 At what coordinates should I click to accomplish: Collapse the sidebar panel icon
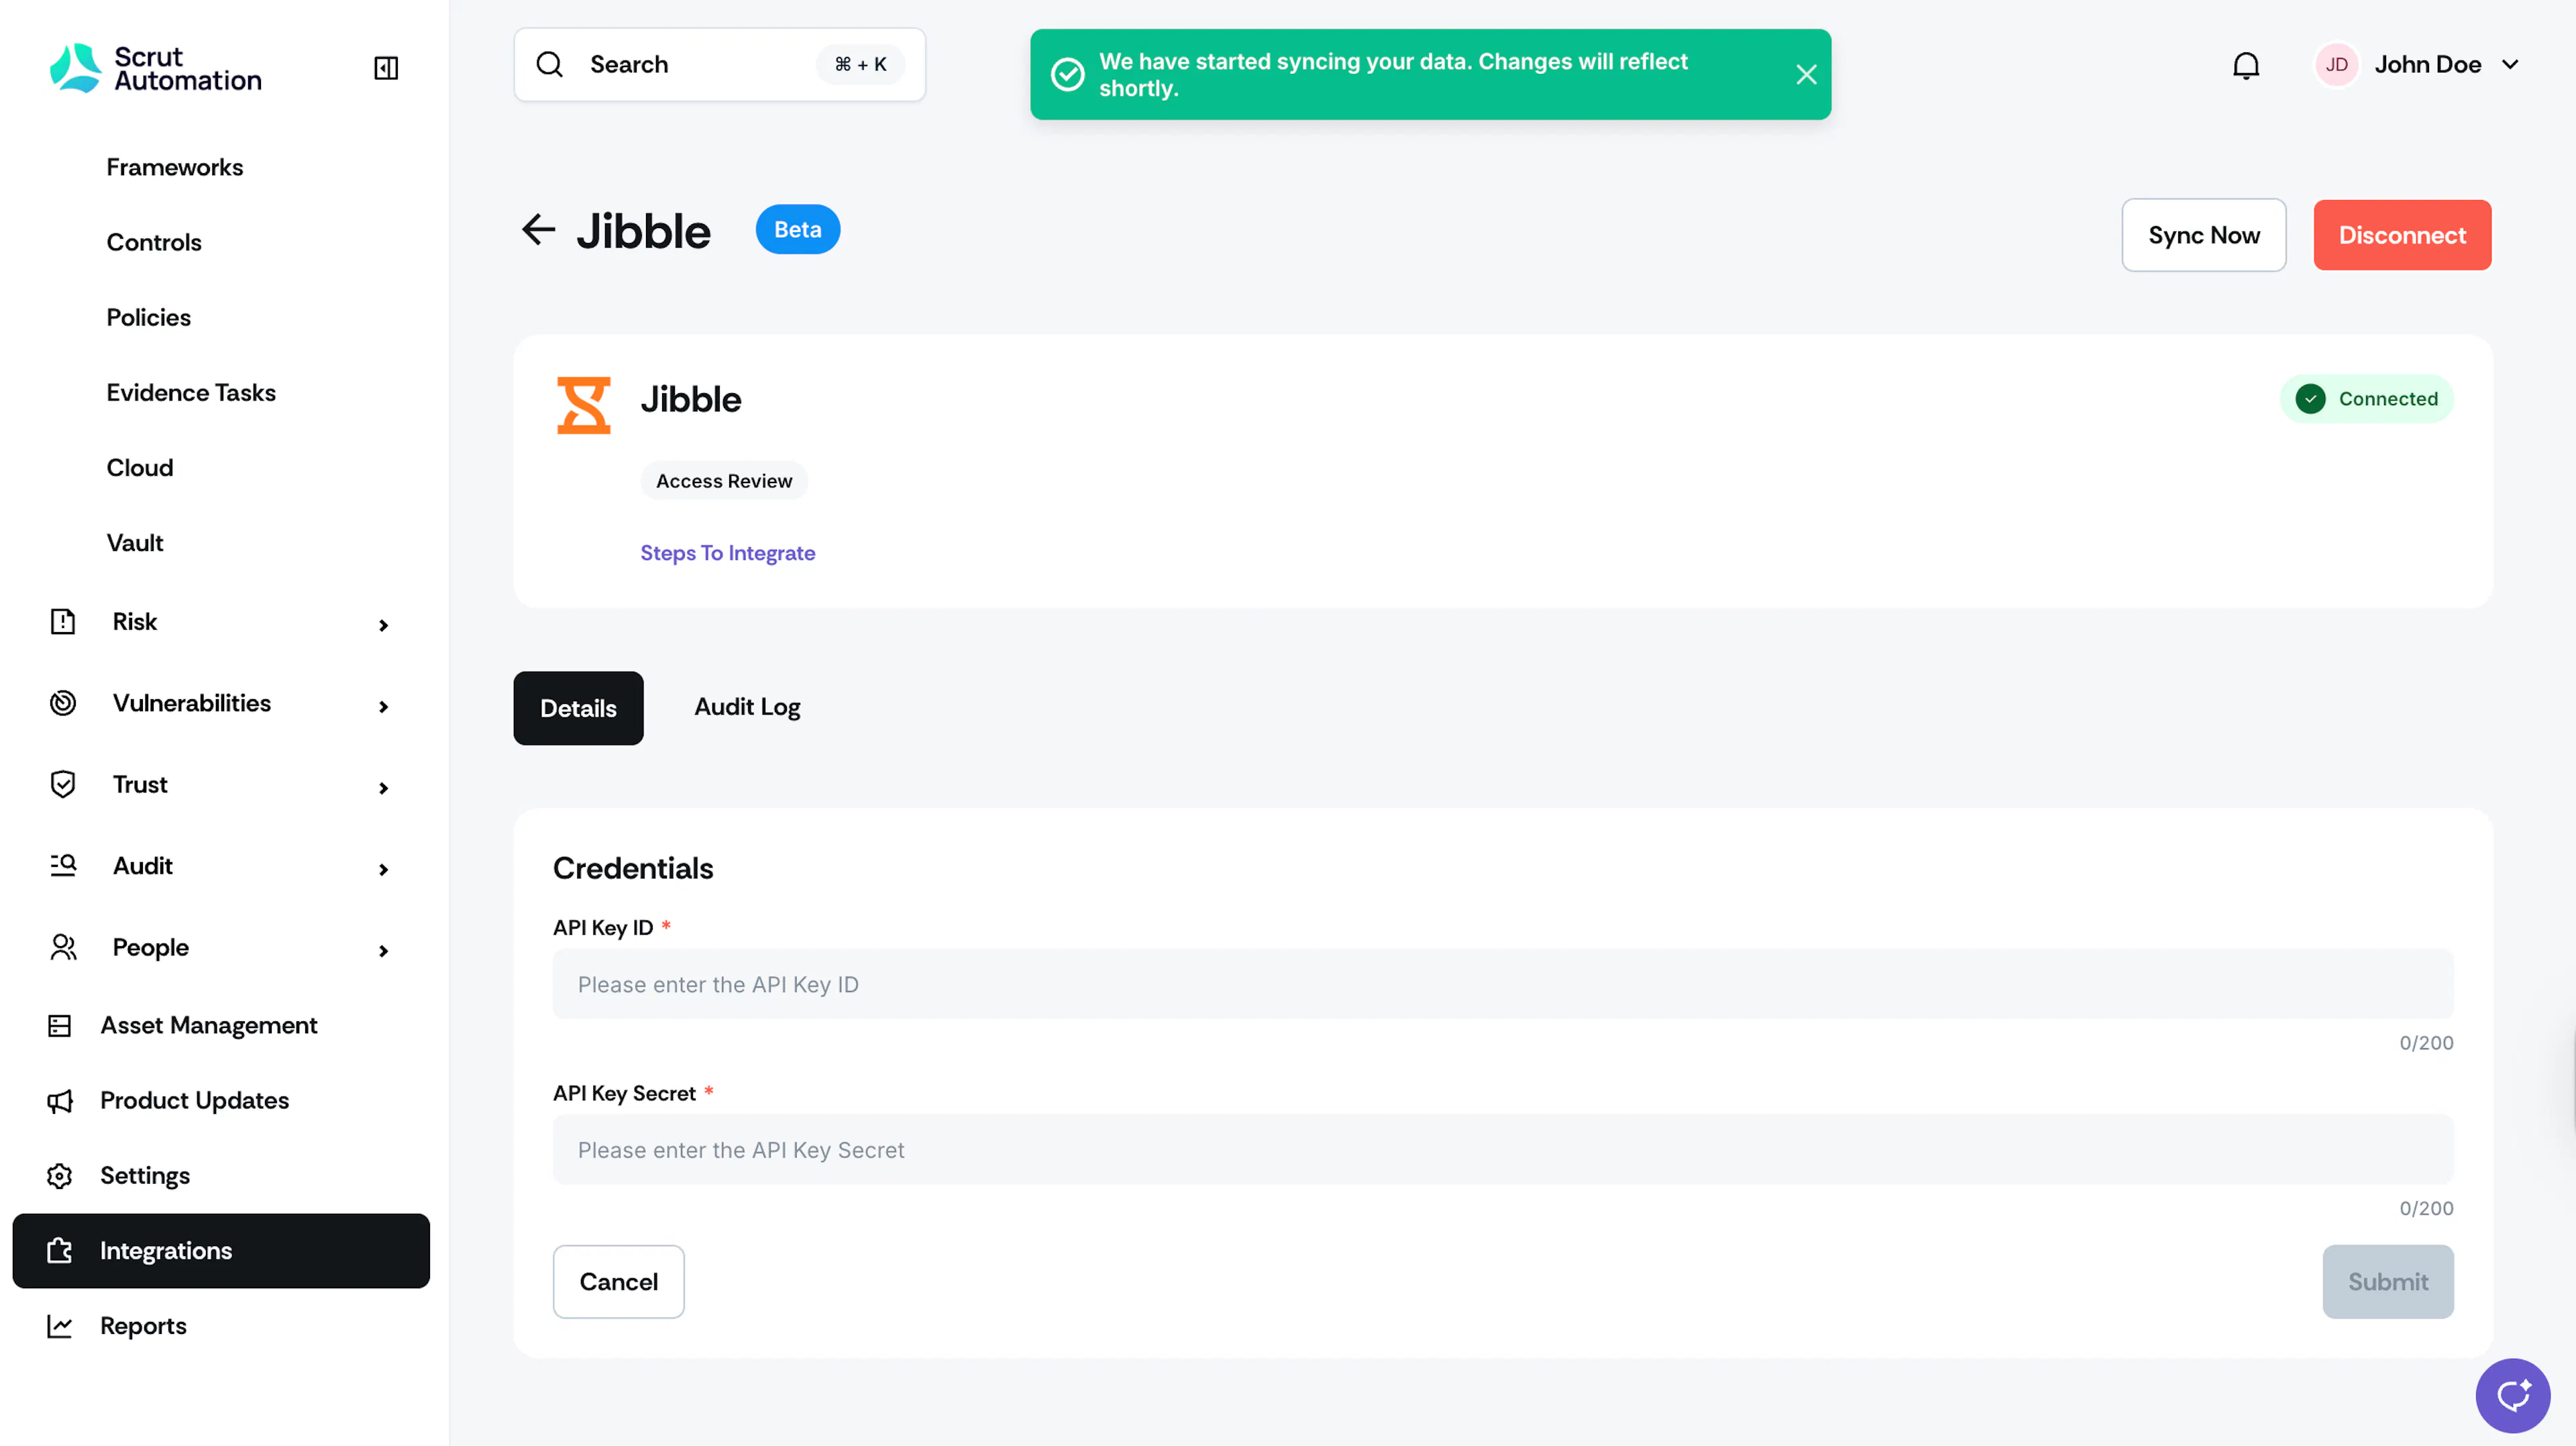click(386, 67)
